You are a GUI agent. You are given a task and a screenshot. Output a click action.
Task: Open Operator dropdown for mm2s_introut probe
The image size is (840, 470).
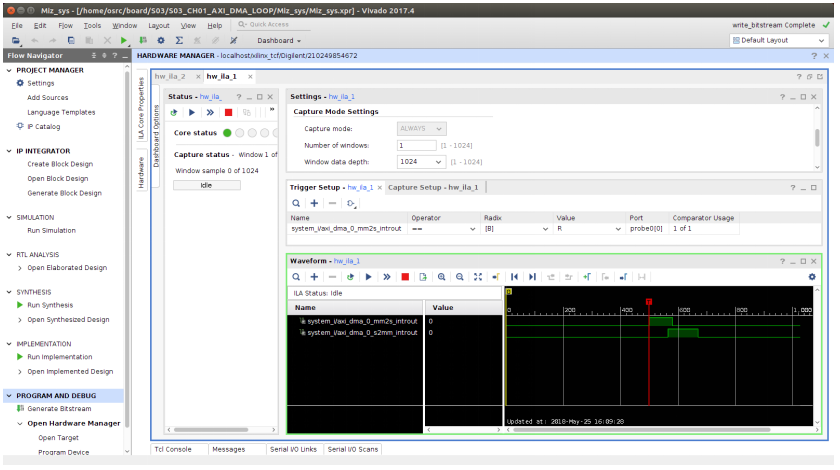[472, 229]
